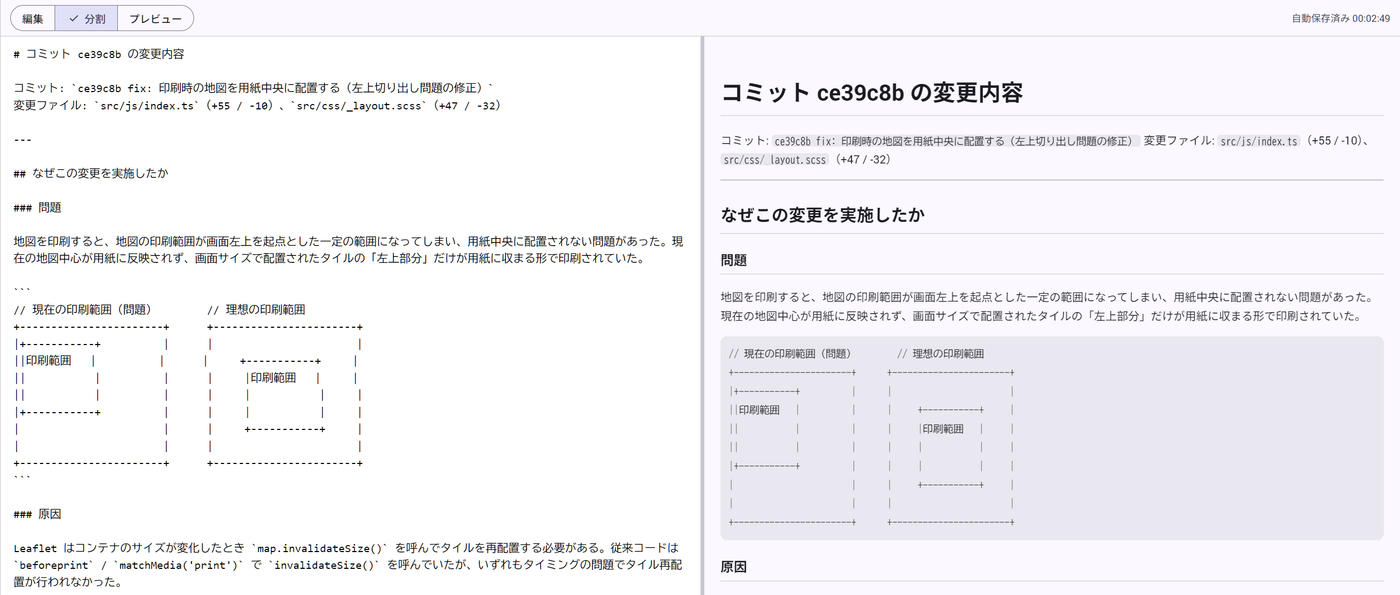Click the split pane divider between editor and preview
The image size is (1400, 595).
(702, 315)
